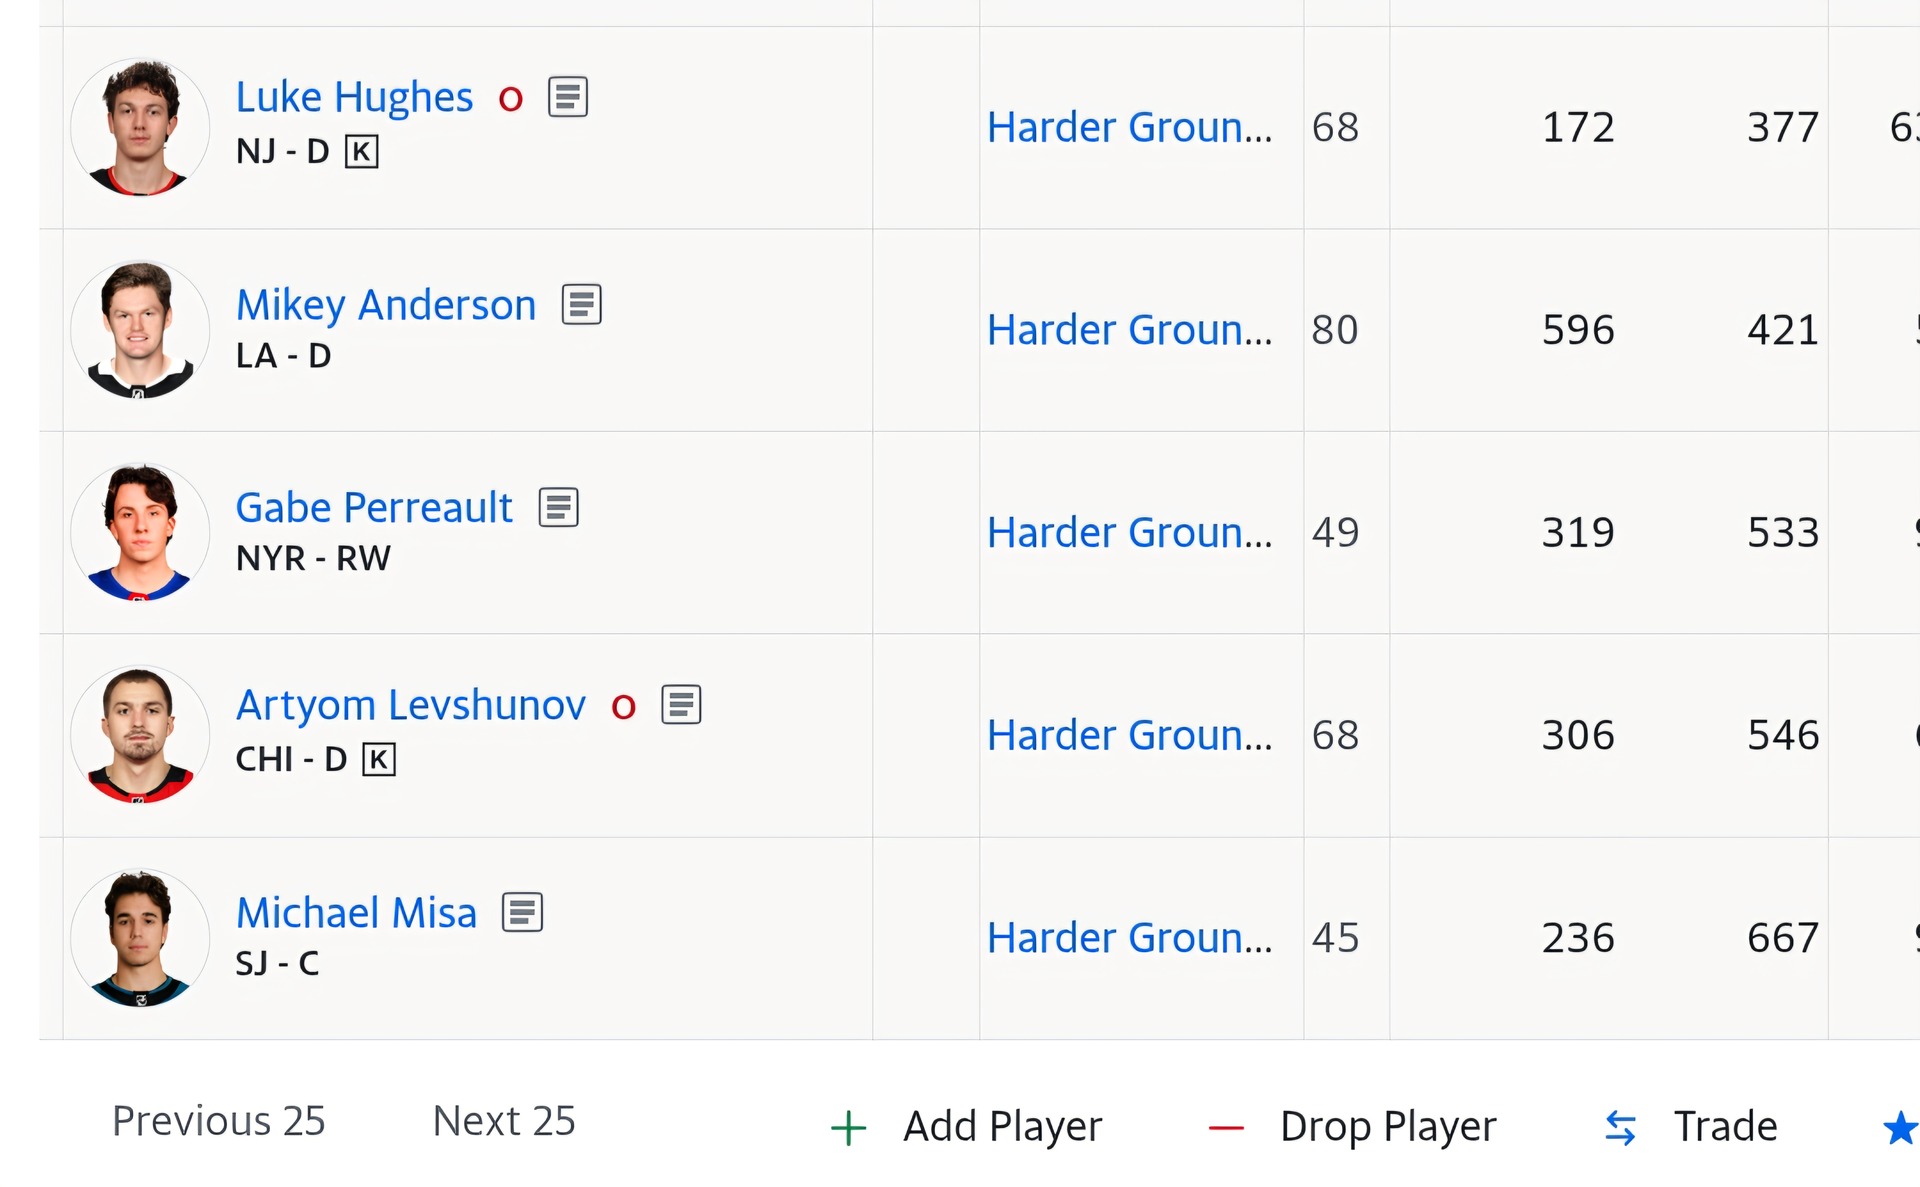Screen dimensions: 1920x1187
Task: Open Gabe Perreault player notes icon
Action: [x=558, y=507]
